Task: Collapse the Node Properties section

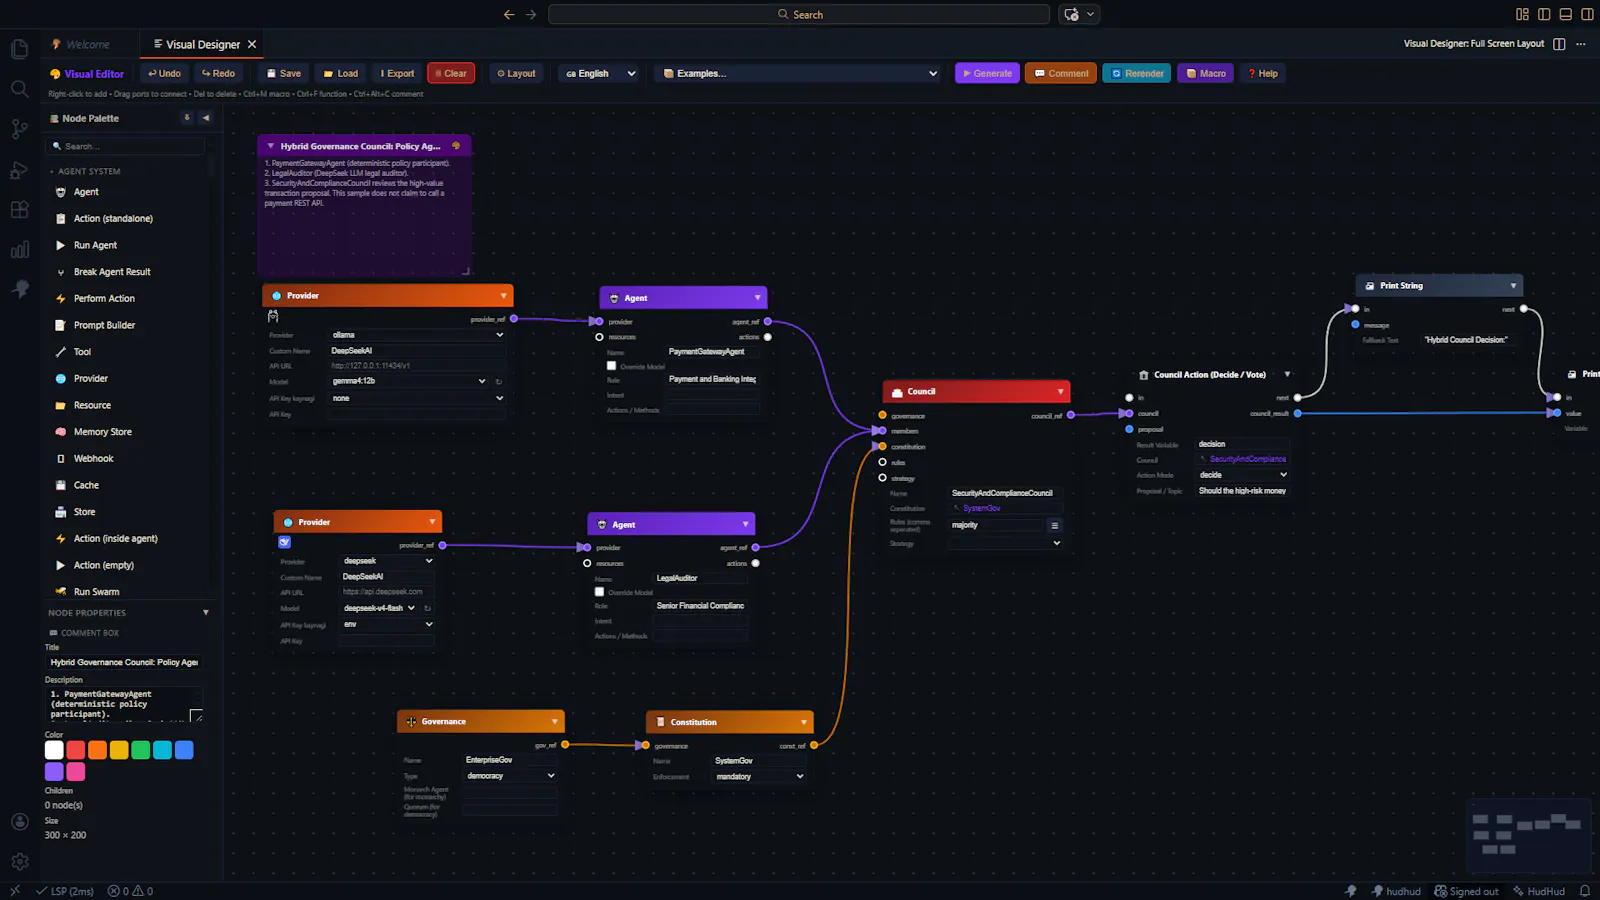Action: (206, 613)
